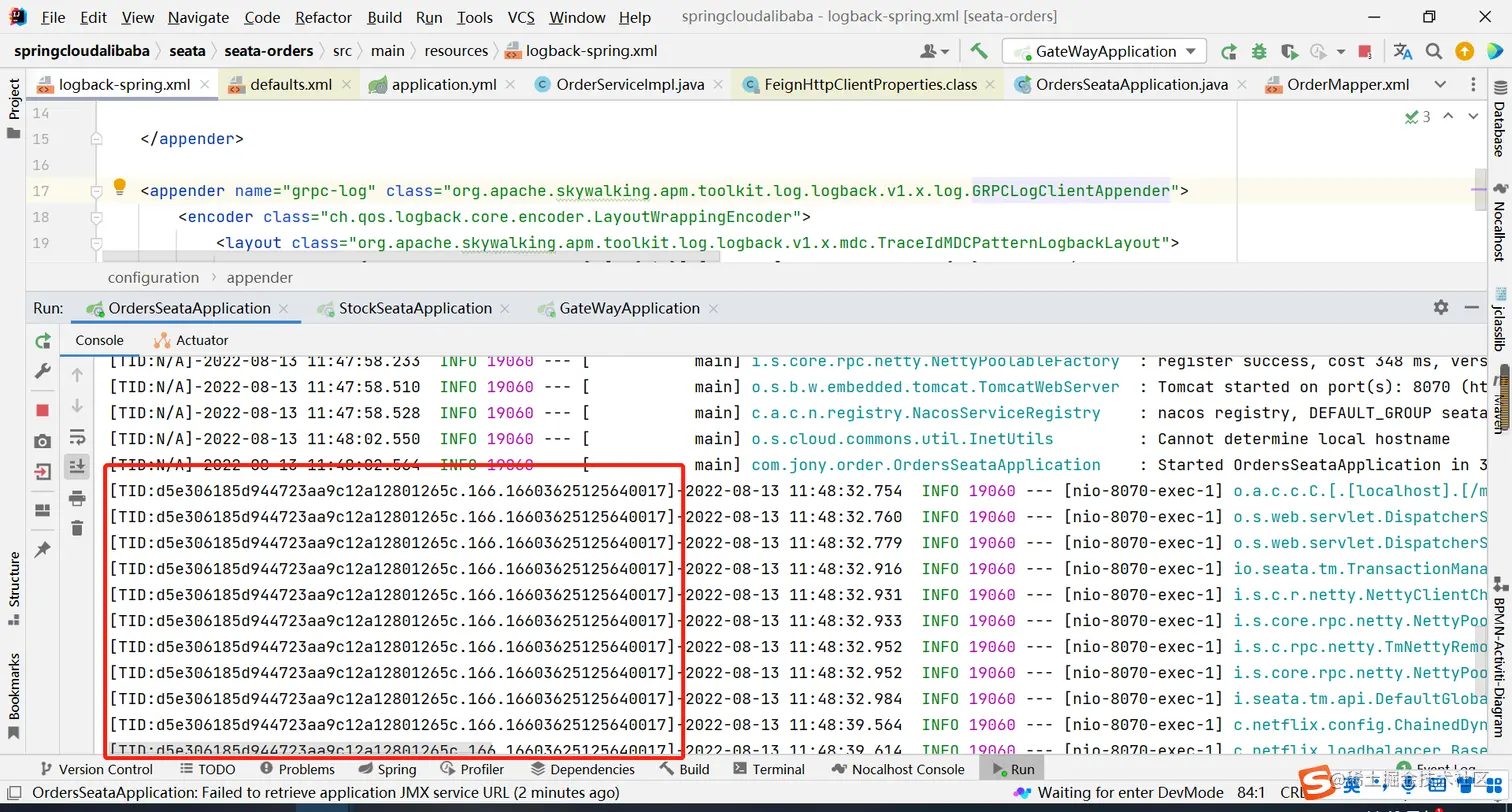Open the translation tool icon
The image size is (1512, 812).
1403,51
